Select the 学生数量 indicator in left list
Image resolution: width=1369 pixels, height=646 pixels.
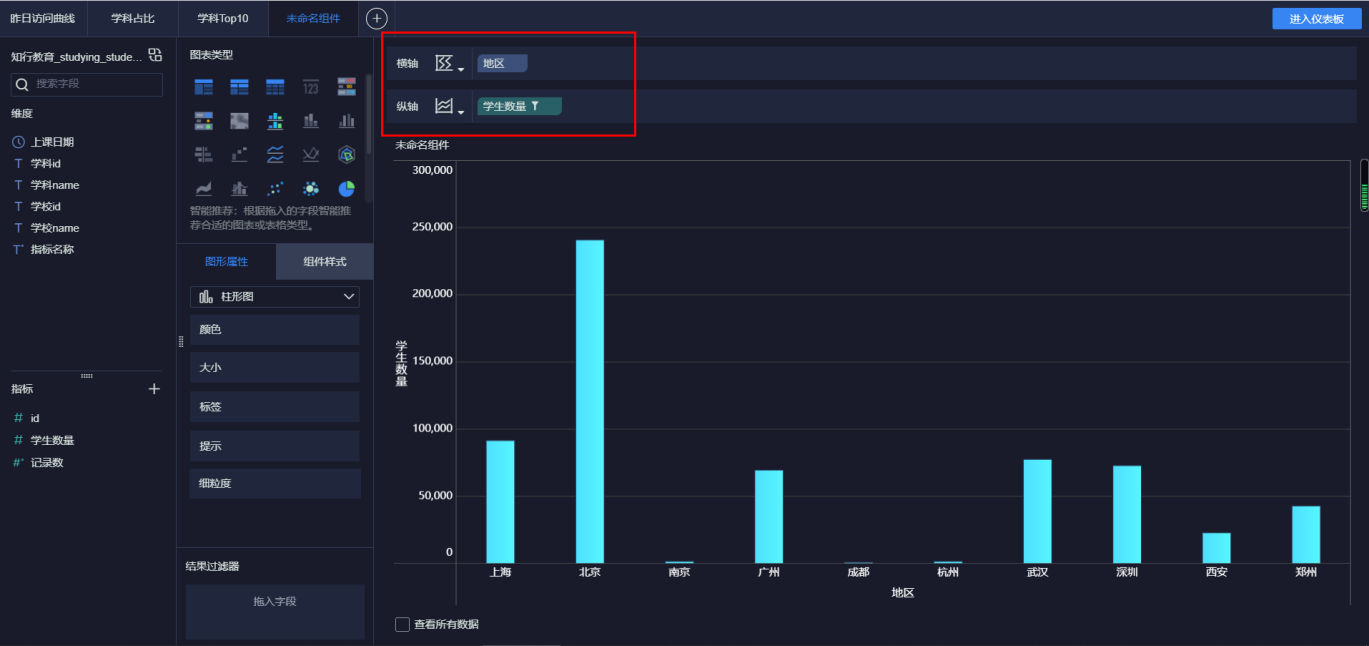coord(52,440)
